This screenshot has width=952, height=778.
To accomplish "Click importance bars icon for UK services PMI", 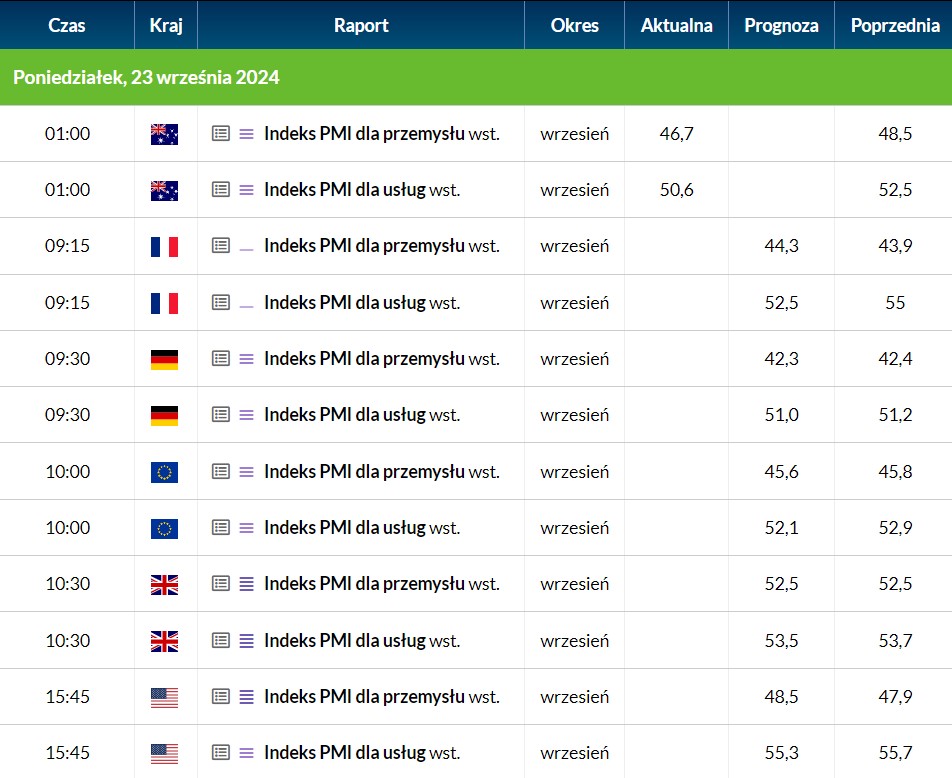I will [246, 641].
